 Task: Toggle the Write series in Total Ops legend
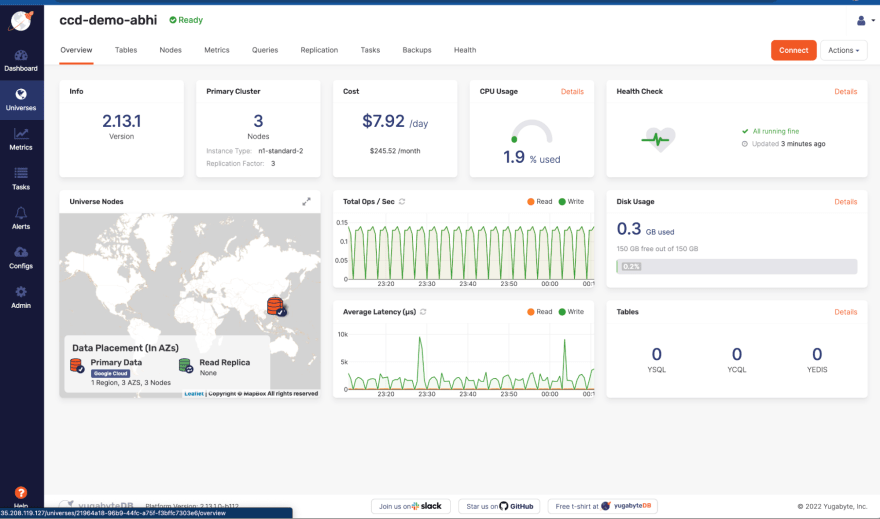coord(571,201)
